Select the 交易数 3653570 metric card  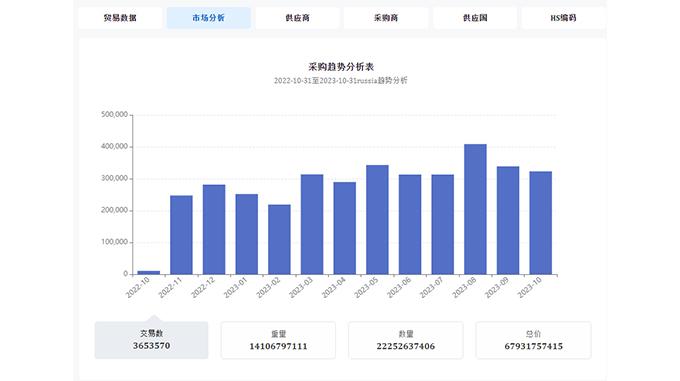[151, 340]
